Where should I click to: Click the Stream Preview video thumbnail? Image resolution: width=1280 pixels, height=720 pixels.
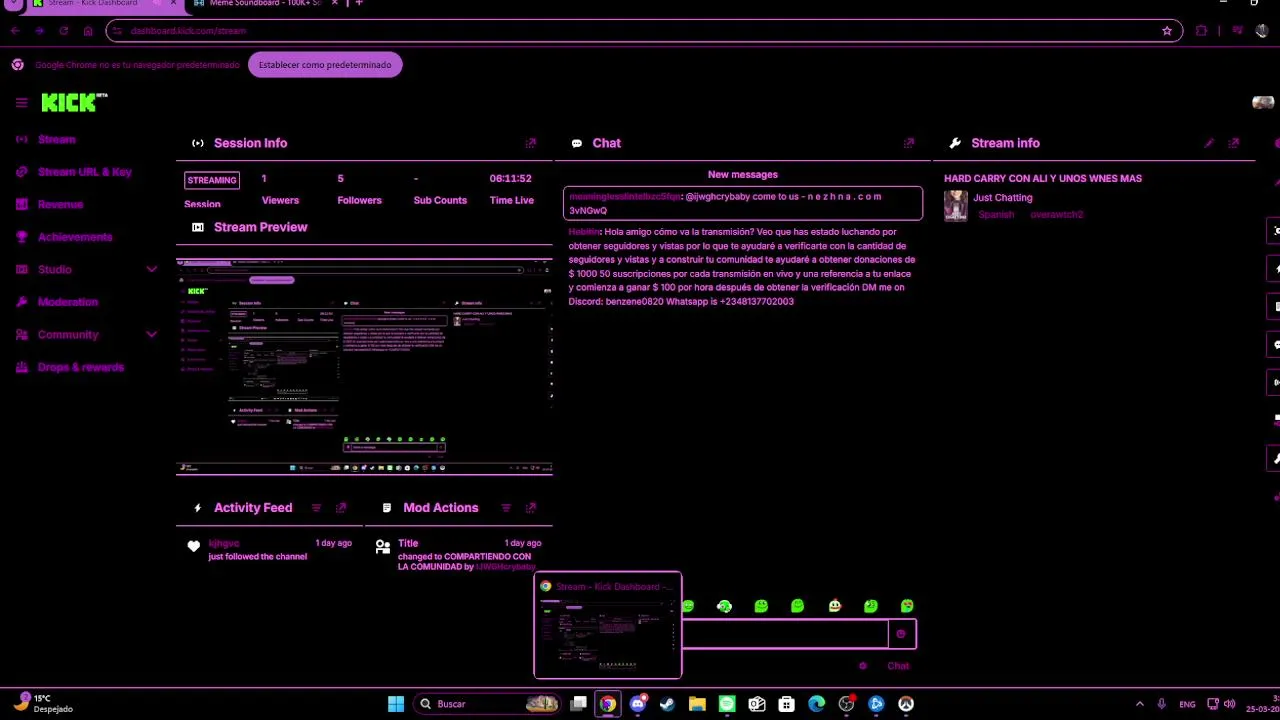pos(364,366)
